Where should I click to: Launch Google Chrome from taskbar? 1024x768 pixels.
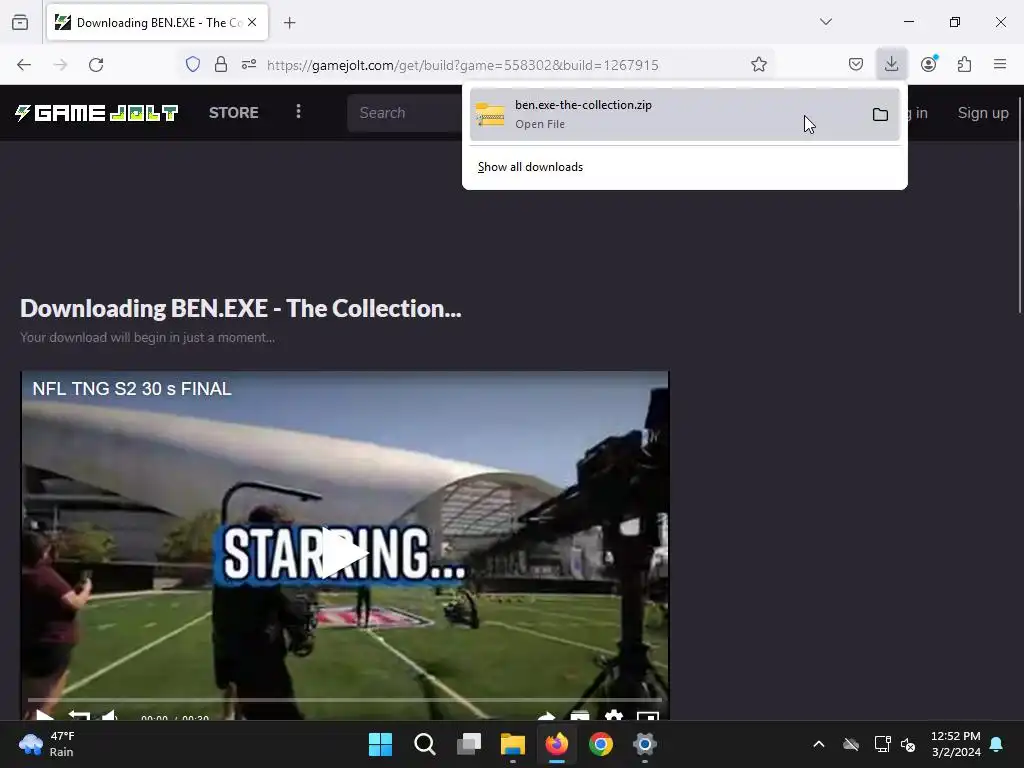click(x=601, y=744)
